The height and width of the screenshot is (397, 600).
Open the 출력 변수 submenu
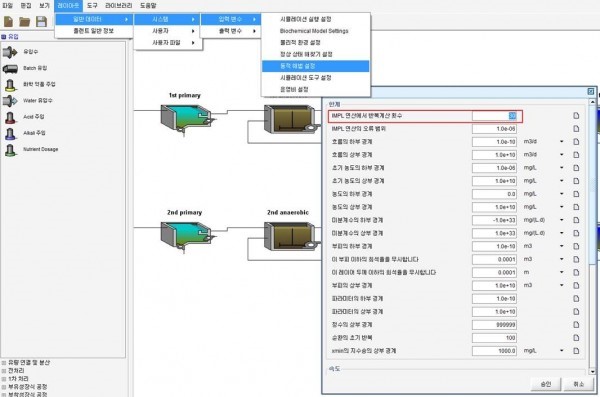231,31
